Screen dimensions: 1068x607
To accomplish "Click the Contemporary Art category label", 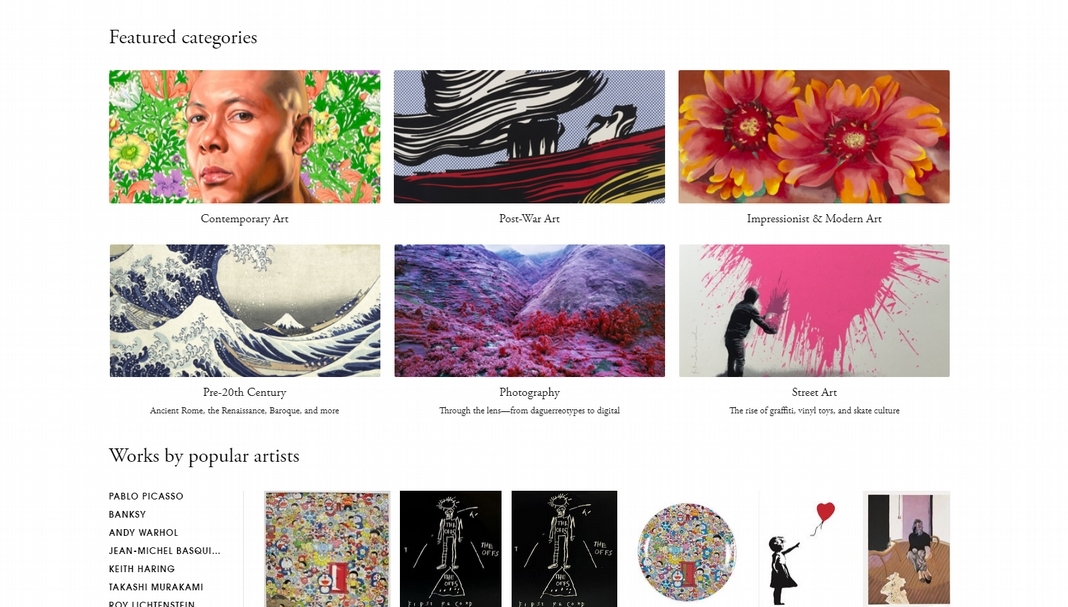I will tap(245, 219).
